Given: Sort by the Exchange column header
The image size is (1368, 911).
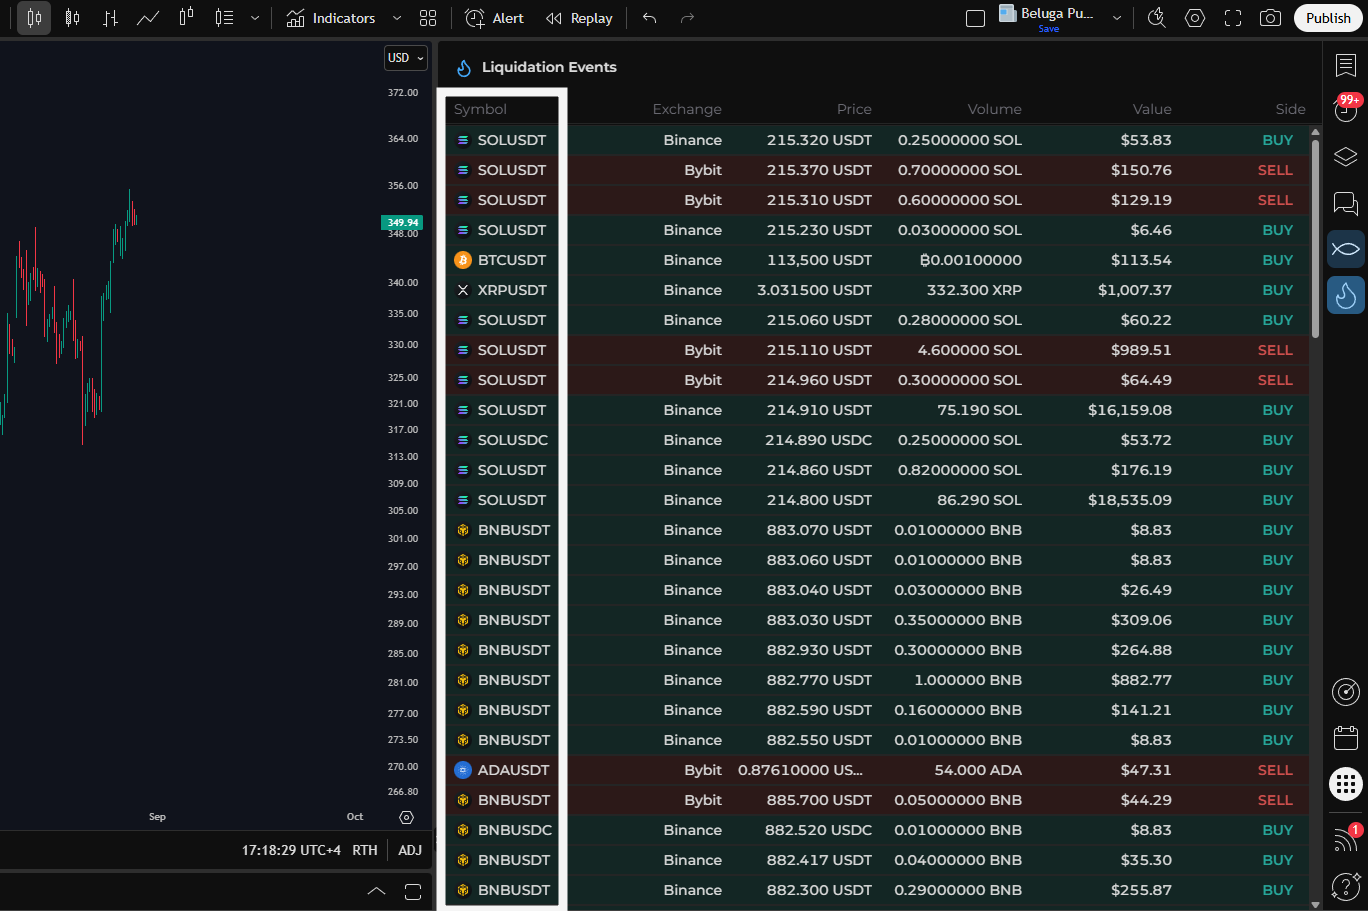Looking at the screenshot, I should pyautogui.click(x=687, y=109).
